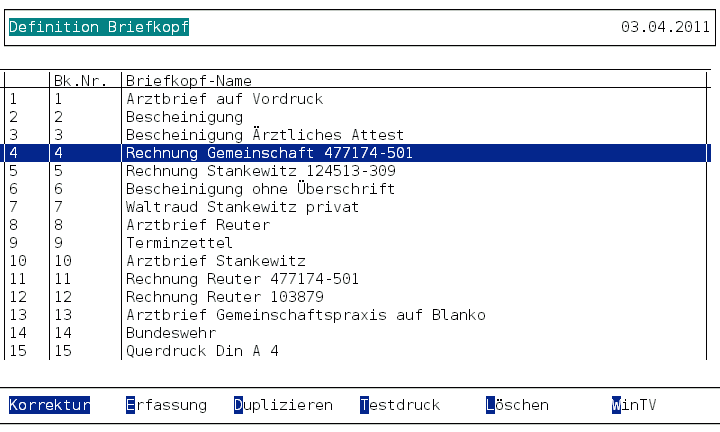
Task: Select Duplizieren from the bottom menu
Action: (x=283, y=405)
